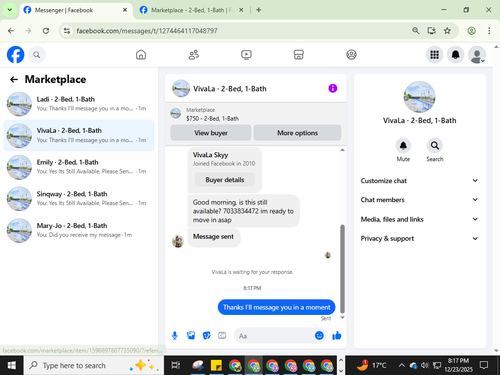Choose a sticker icon in composer
The image size is (500, 375).
pyautogui.click(x=207, y=336)
